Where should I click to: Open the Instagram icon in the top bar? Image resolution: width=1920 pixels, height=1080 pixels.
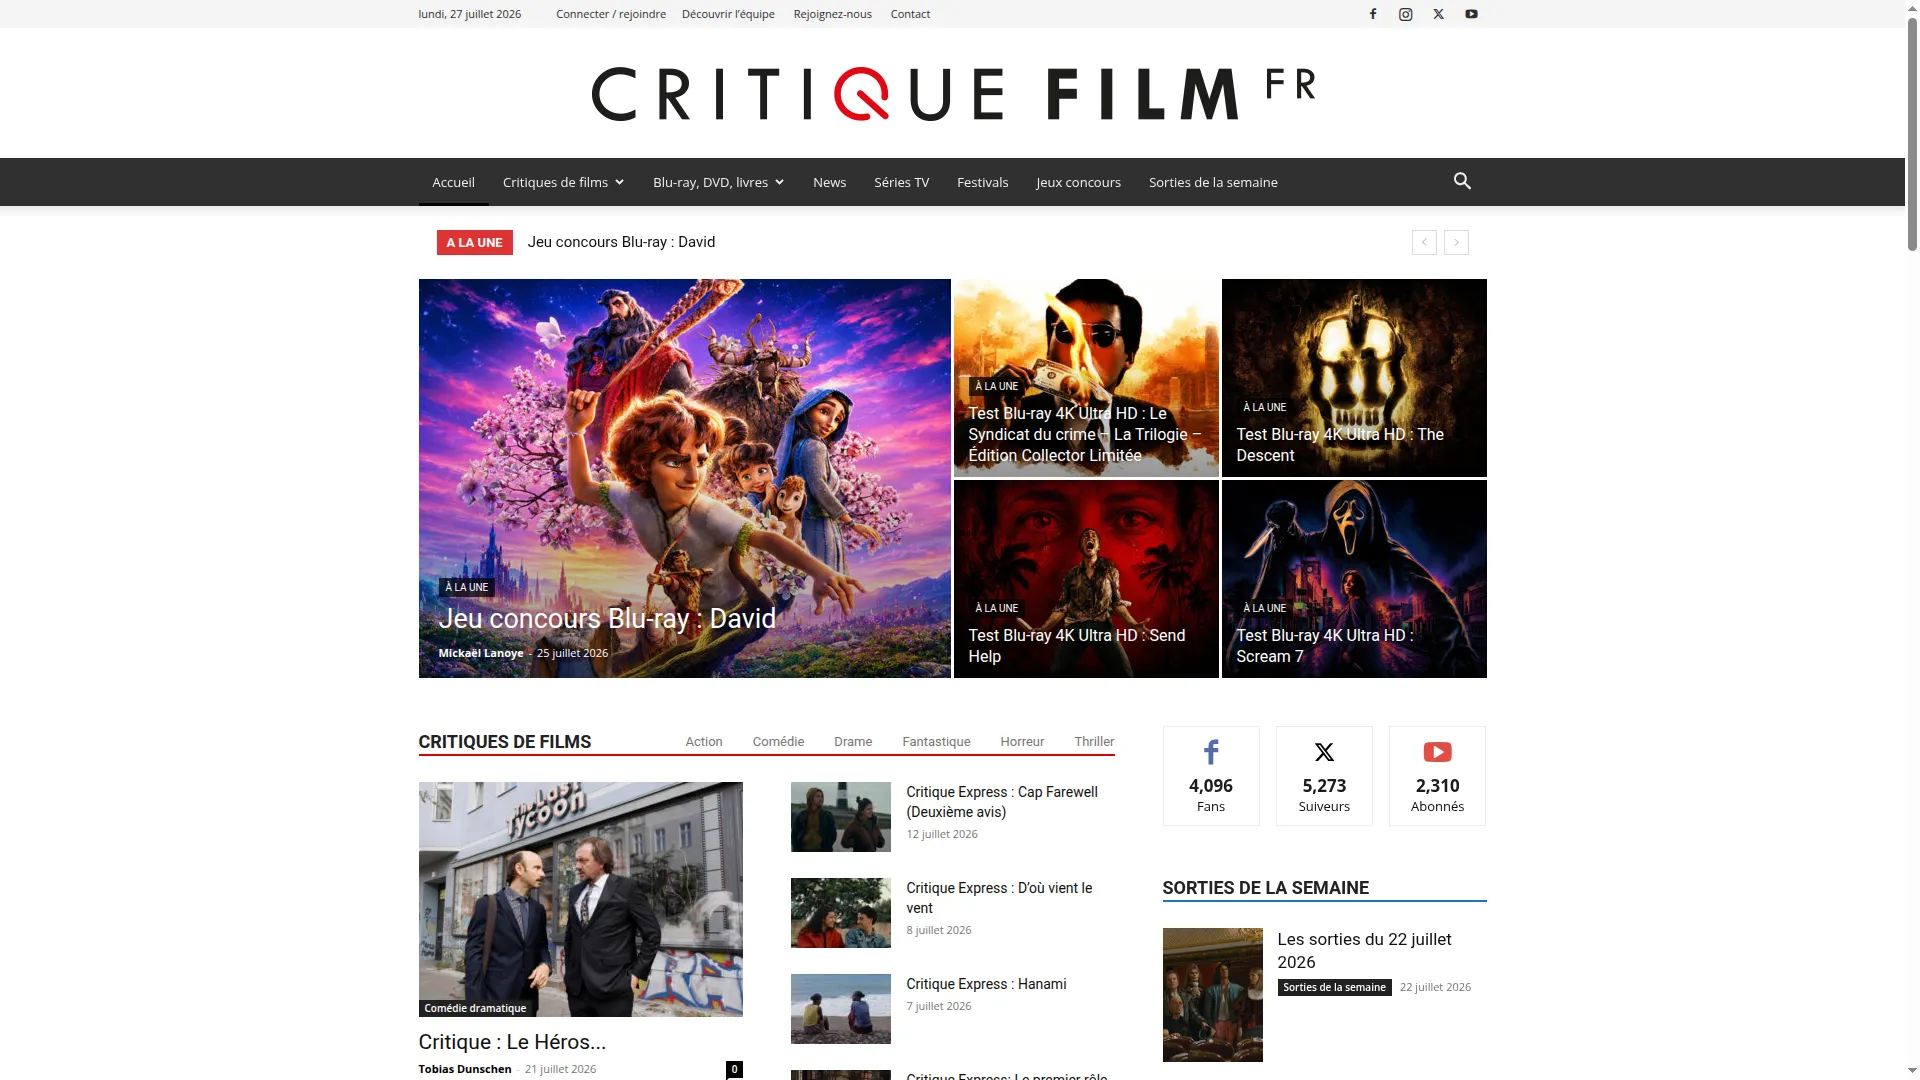tap(1406, 14)
